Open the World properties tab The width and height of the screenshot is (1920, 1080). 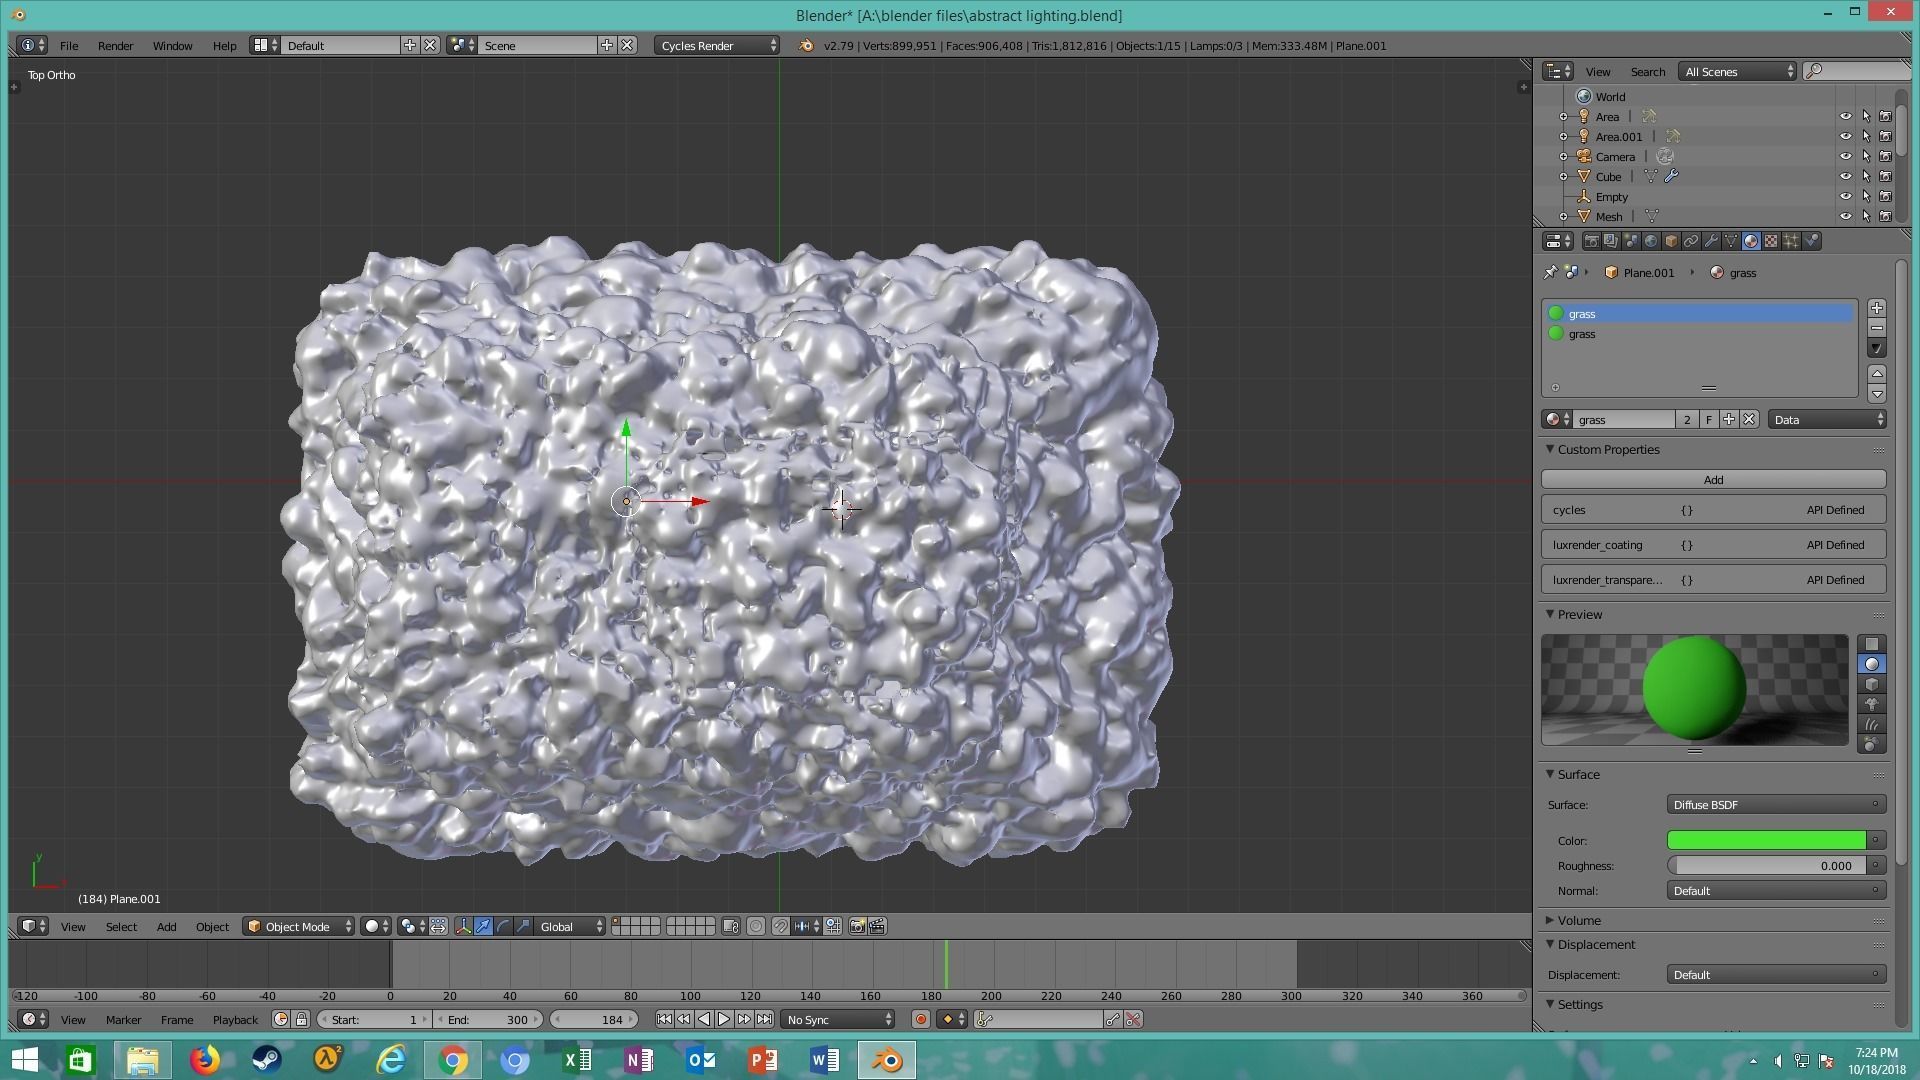pyautogui.click(x=1651, y=241)
